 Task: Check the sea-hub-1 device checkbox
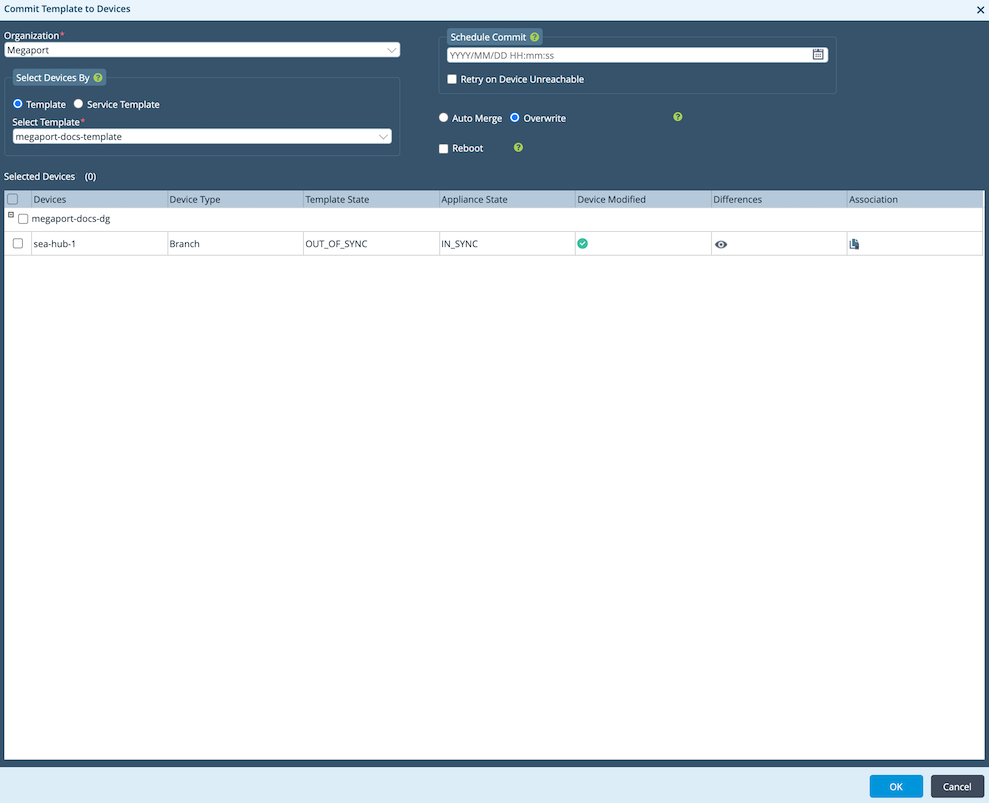(x=18, y=244)
